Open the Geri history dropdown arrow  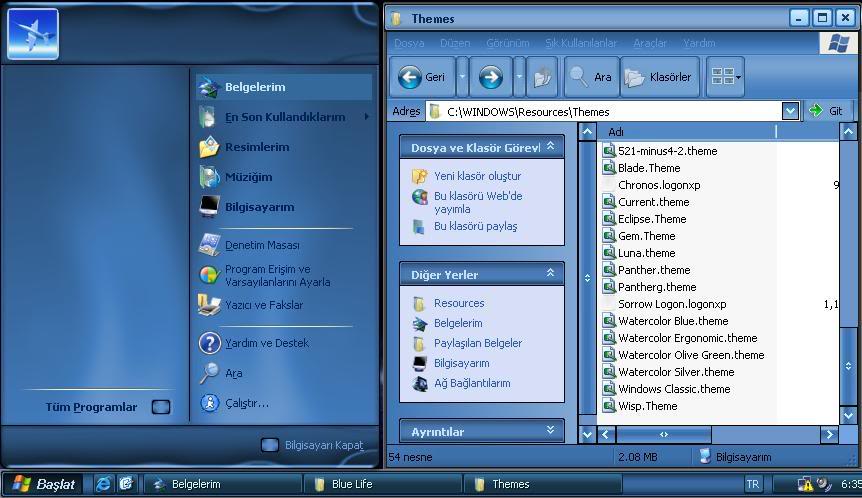click(x=462, y=77)
